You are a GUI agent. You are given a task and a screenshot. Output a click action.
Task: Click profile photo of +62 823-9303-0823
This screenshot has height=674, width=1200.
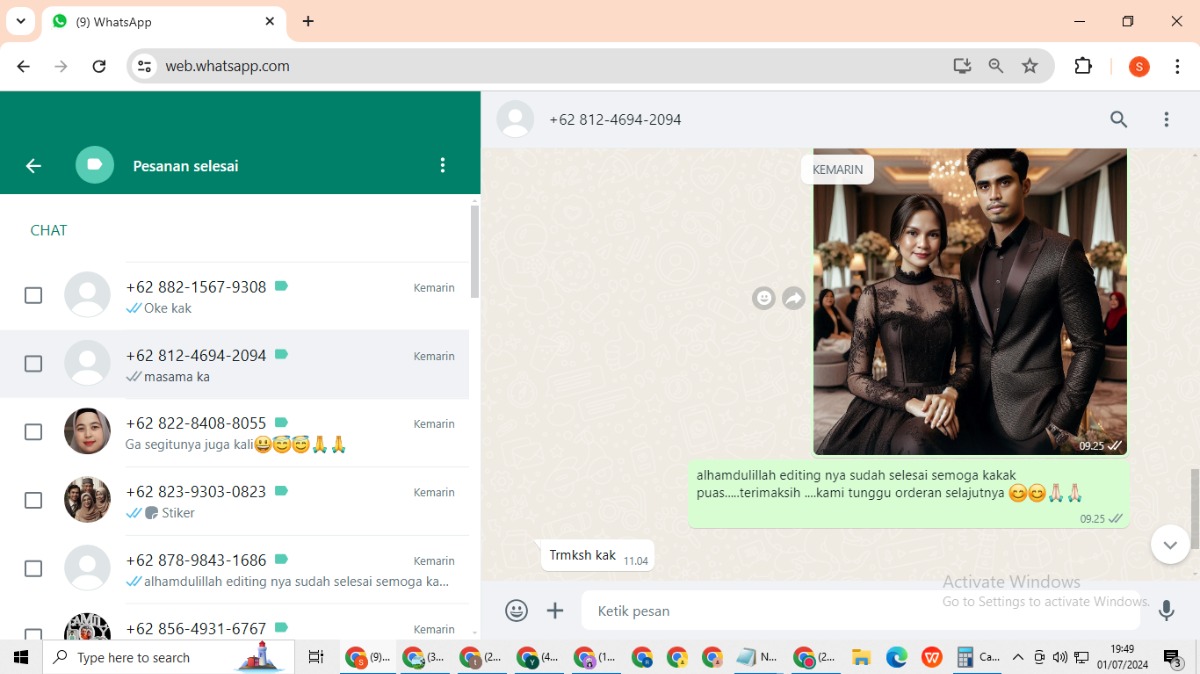coord(88,500)
